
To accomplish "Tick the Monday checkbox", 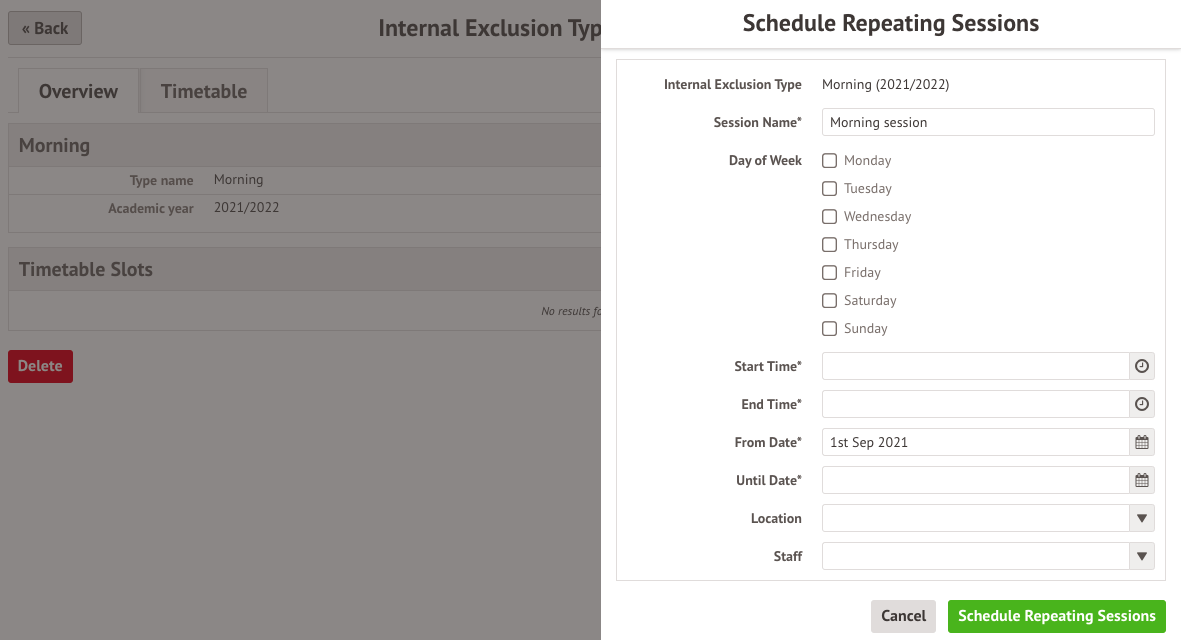I will point(829,160).
